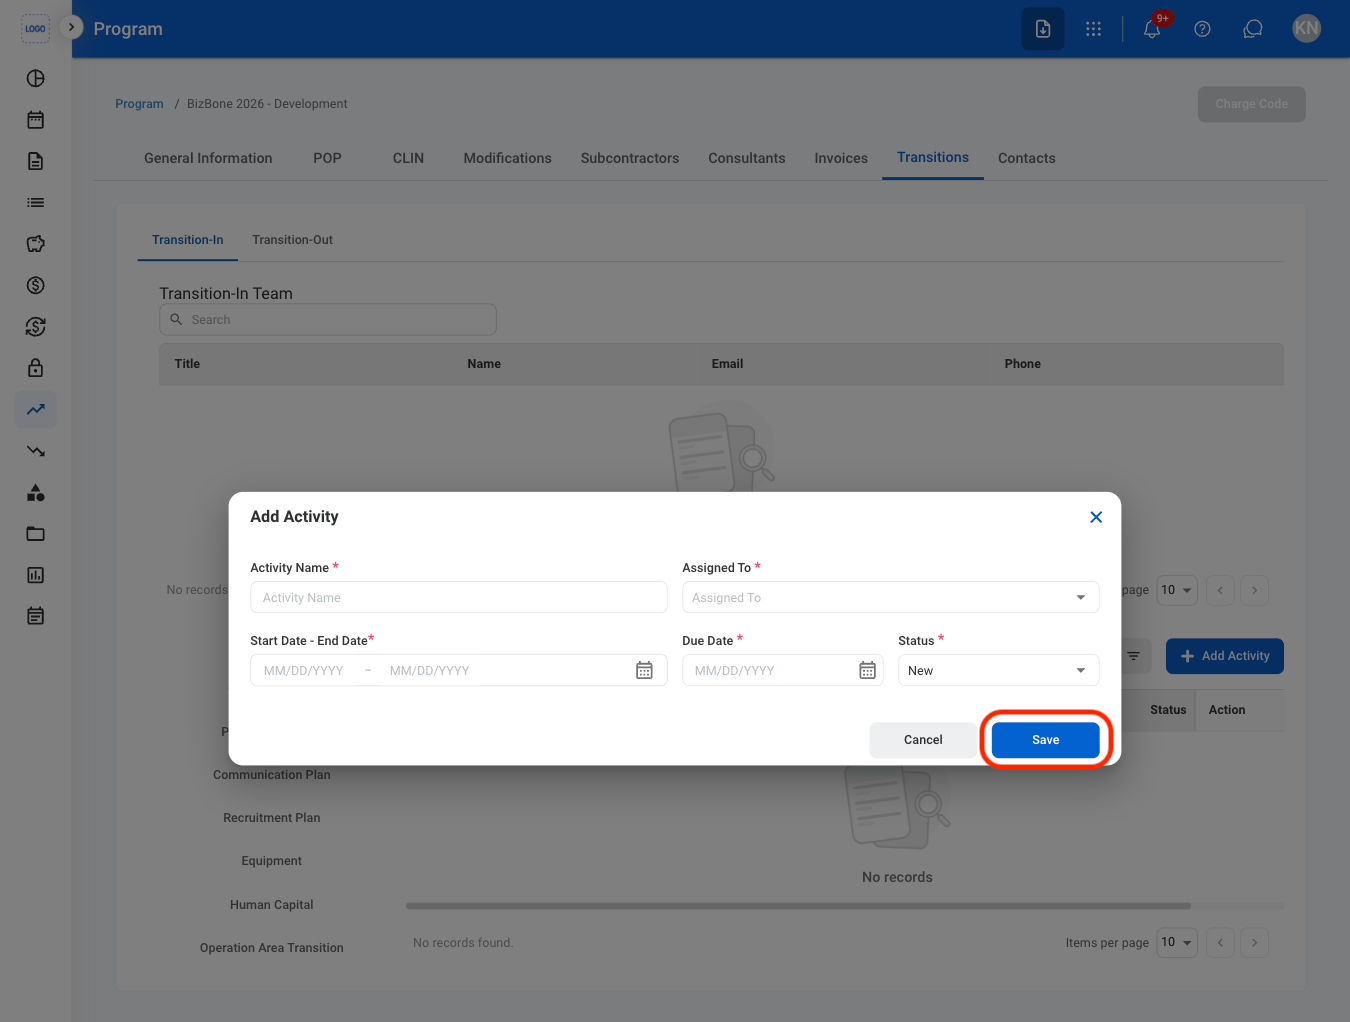Open the list view sidebar icon
This screenshot has width=1350, height=1022.
pyautogui.click(x=36, y=202)
